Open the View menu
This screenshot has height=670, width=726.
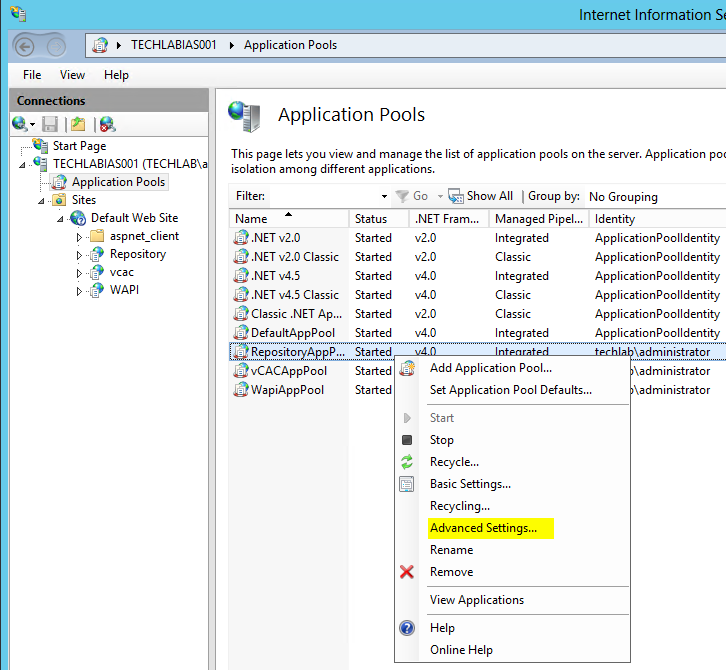[x=72, y=75]
